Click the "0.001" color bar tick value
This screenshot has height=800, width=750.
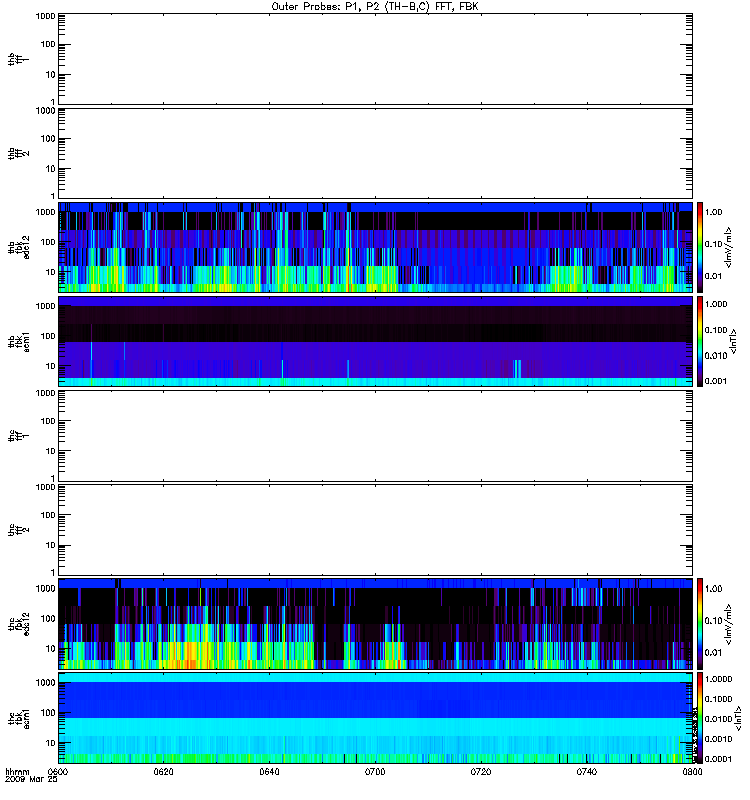pyautogui.click(x=716, y=381)
